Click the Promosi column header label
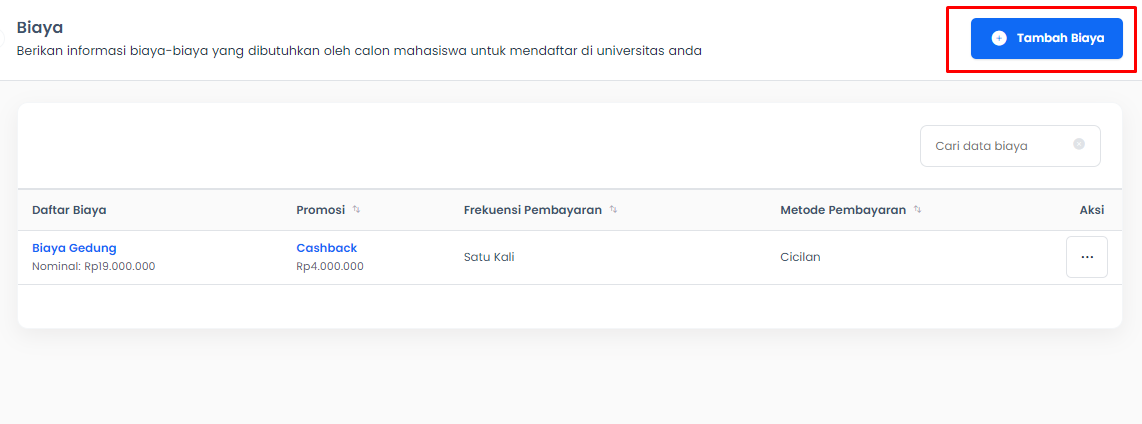The image size is (1142, 424). pyautogui.click(x=320, y=210)
